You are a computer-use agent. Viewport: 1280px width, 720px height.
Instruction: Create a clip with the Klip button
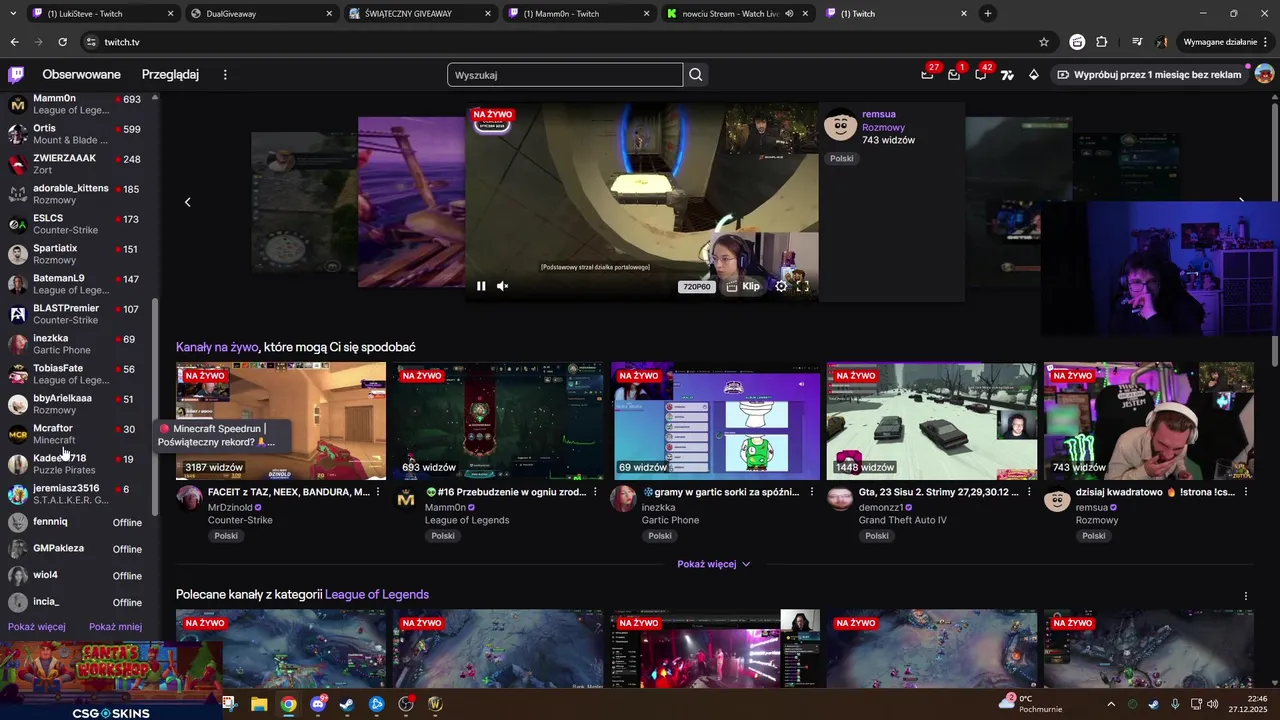tap(743, 286)
